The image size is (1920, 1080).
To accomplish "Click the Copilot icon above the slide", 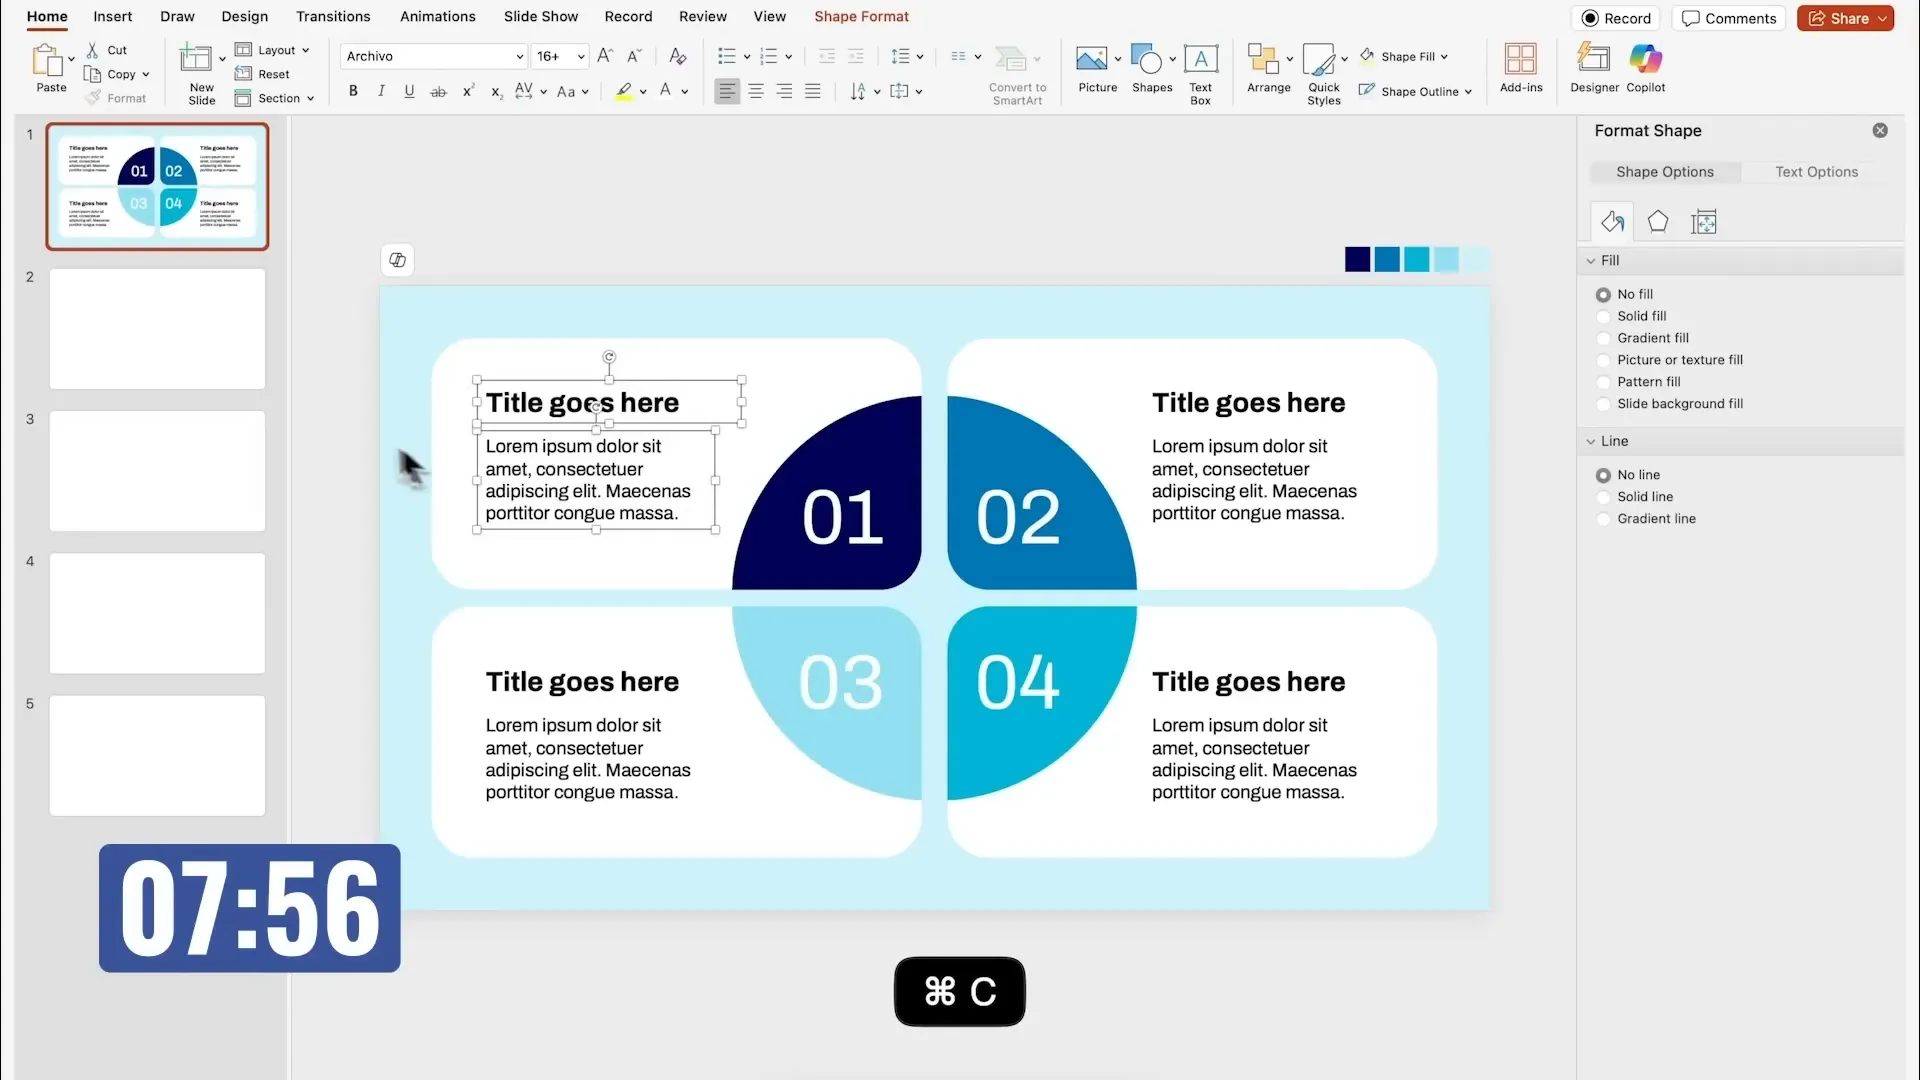I will click(x=397, y=260).
